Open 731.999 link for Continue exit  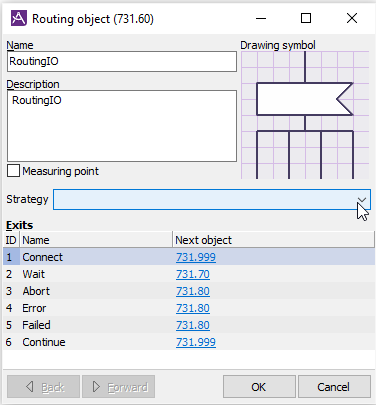(196, 342)
